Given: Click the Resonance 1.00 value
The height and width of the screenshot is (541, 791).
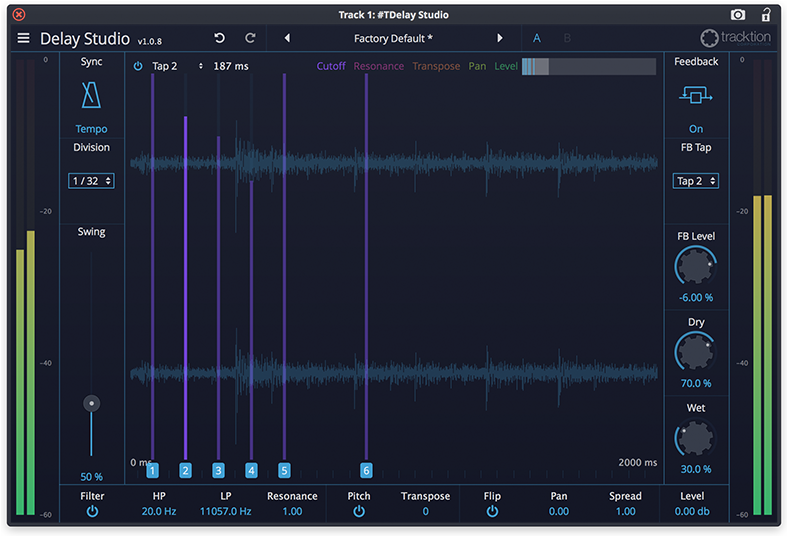Looking at the screenshot, I should click(292, 512).
